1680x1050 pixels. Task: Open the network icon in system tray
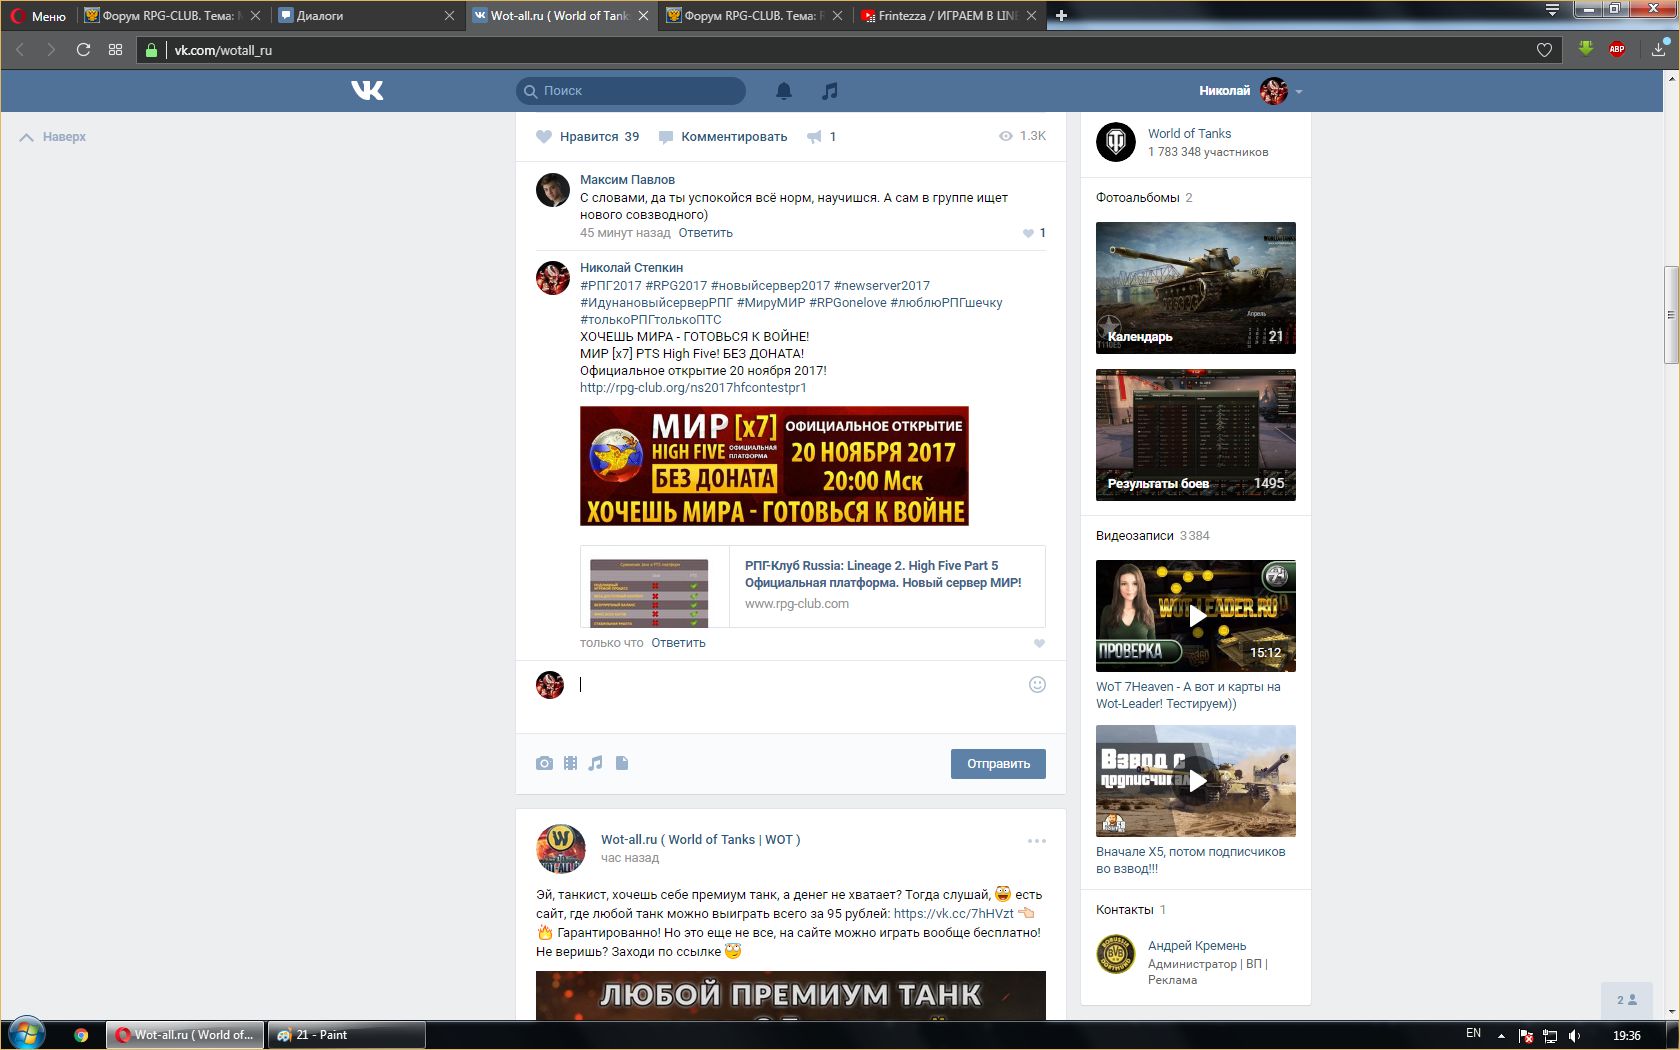1550,1035
